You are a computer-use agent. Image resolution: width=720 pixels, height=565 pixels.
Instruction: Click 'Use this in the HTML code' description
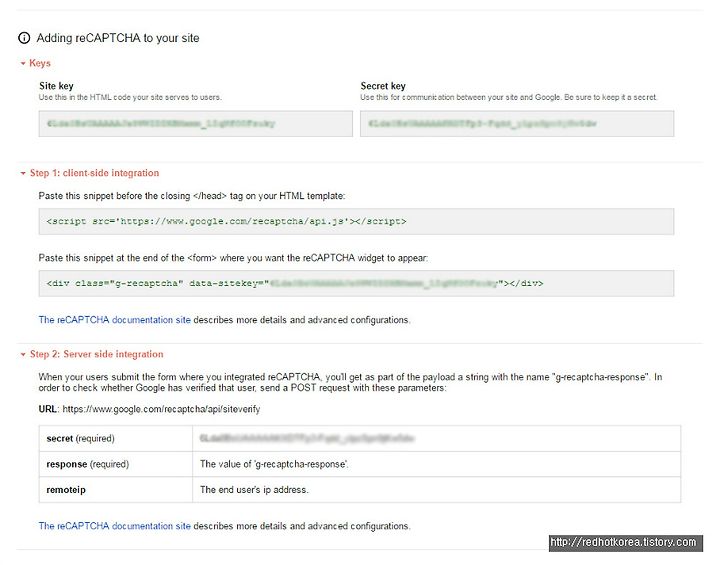[130, 97]
